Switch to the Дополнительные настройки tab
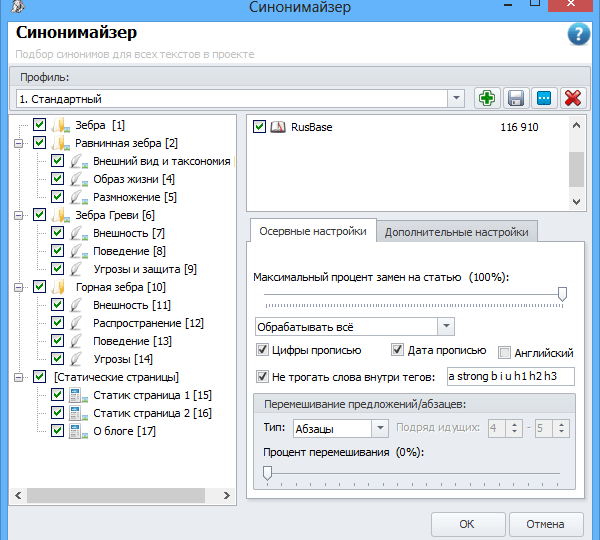 (456, 232)
